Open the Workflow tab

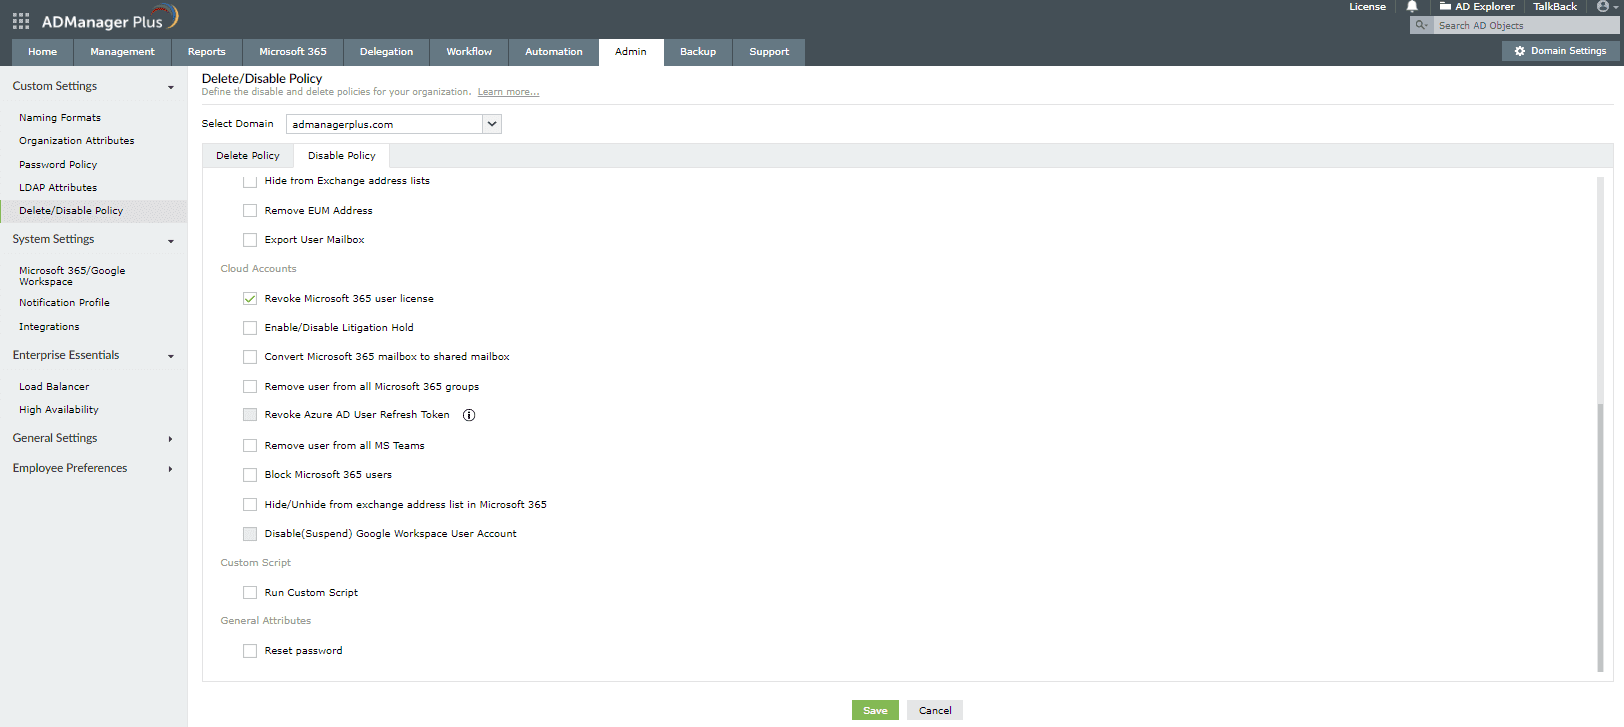pos(469,52)
